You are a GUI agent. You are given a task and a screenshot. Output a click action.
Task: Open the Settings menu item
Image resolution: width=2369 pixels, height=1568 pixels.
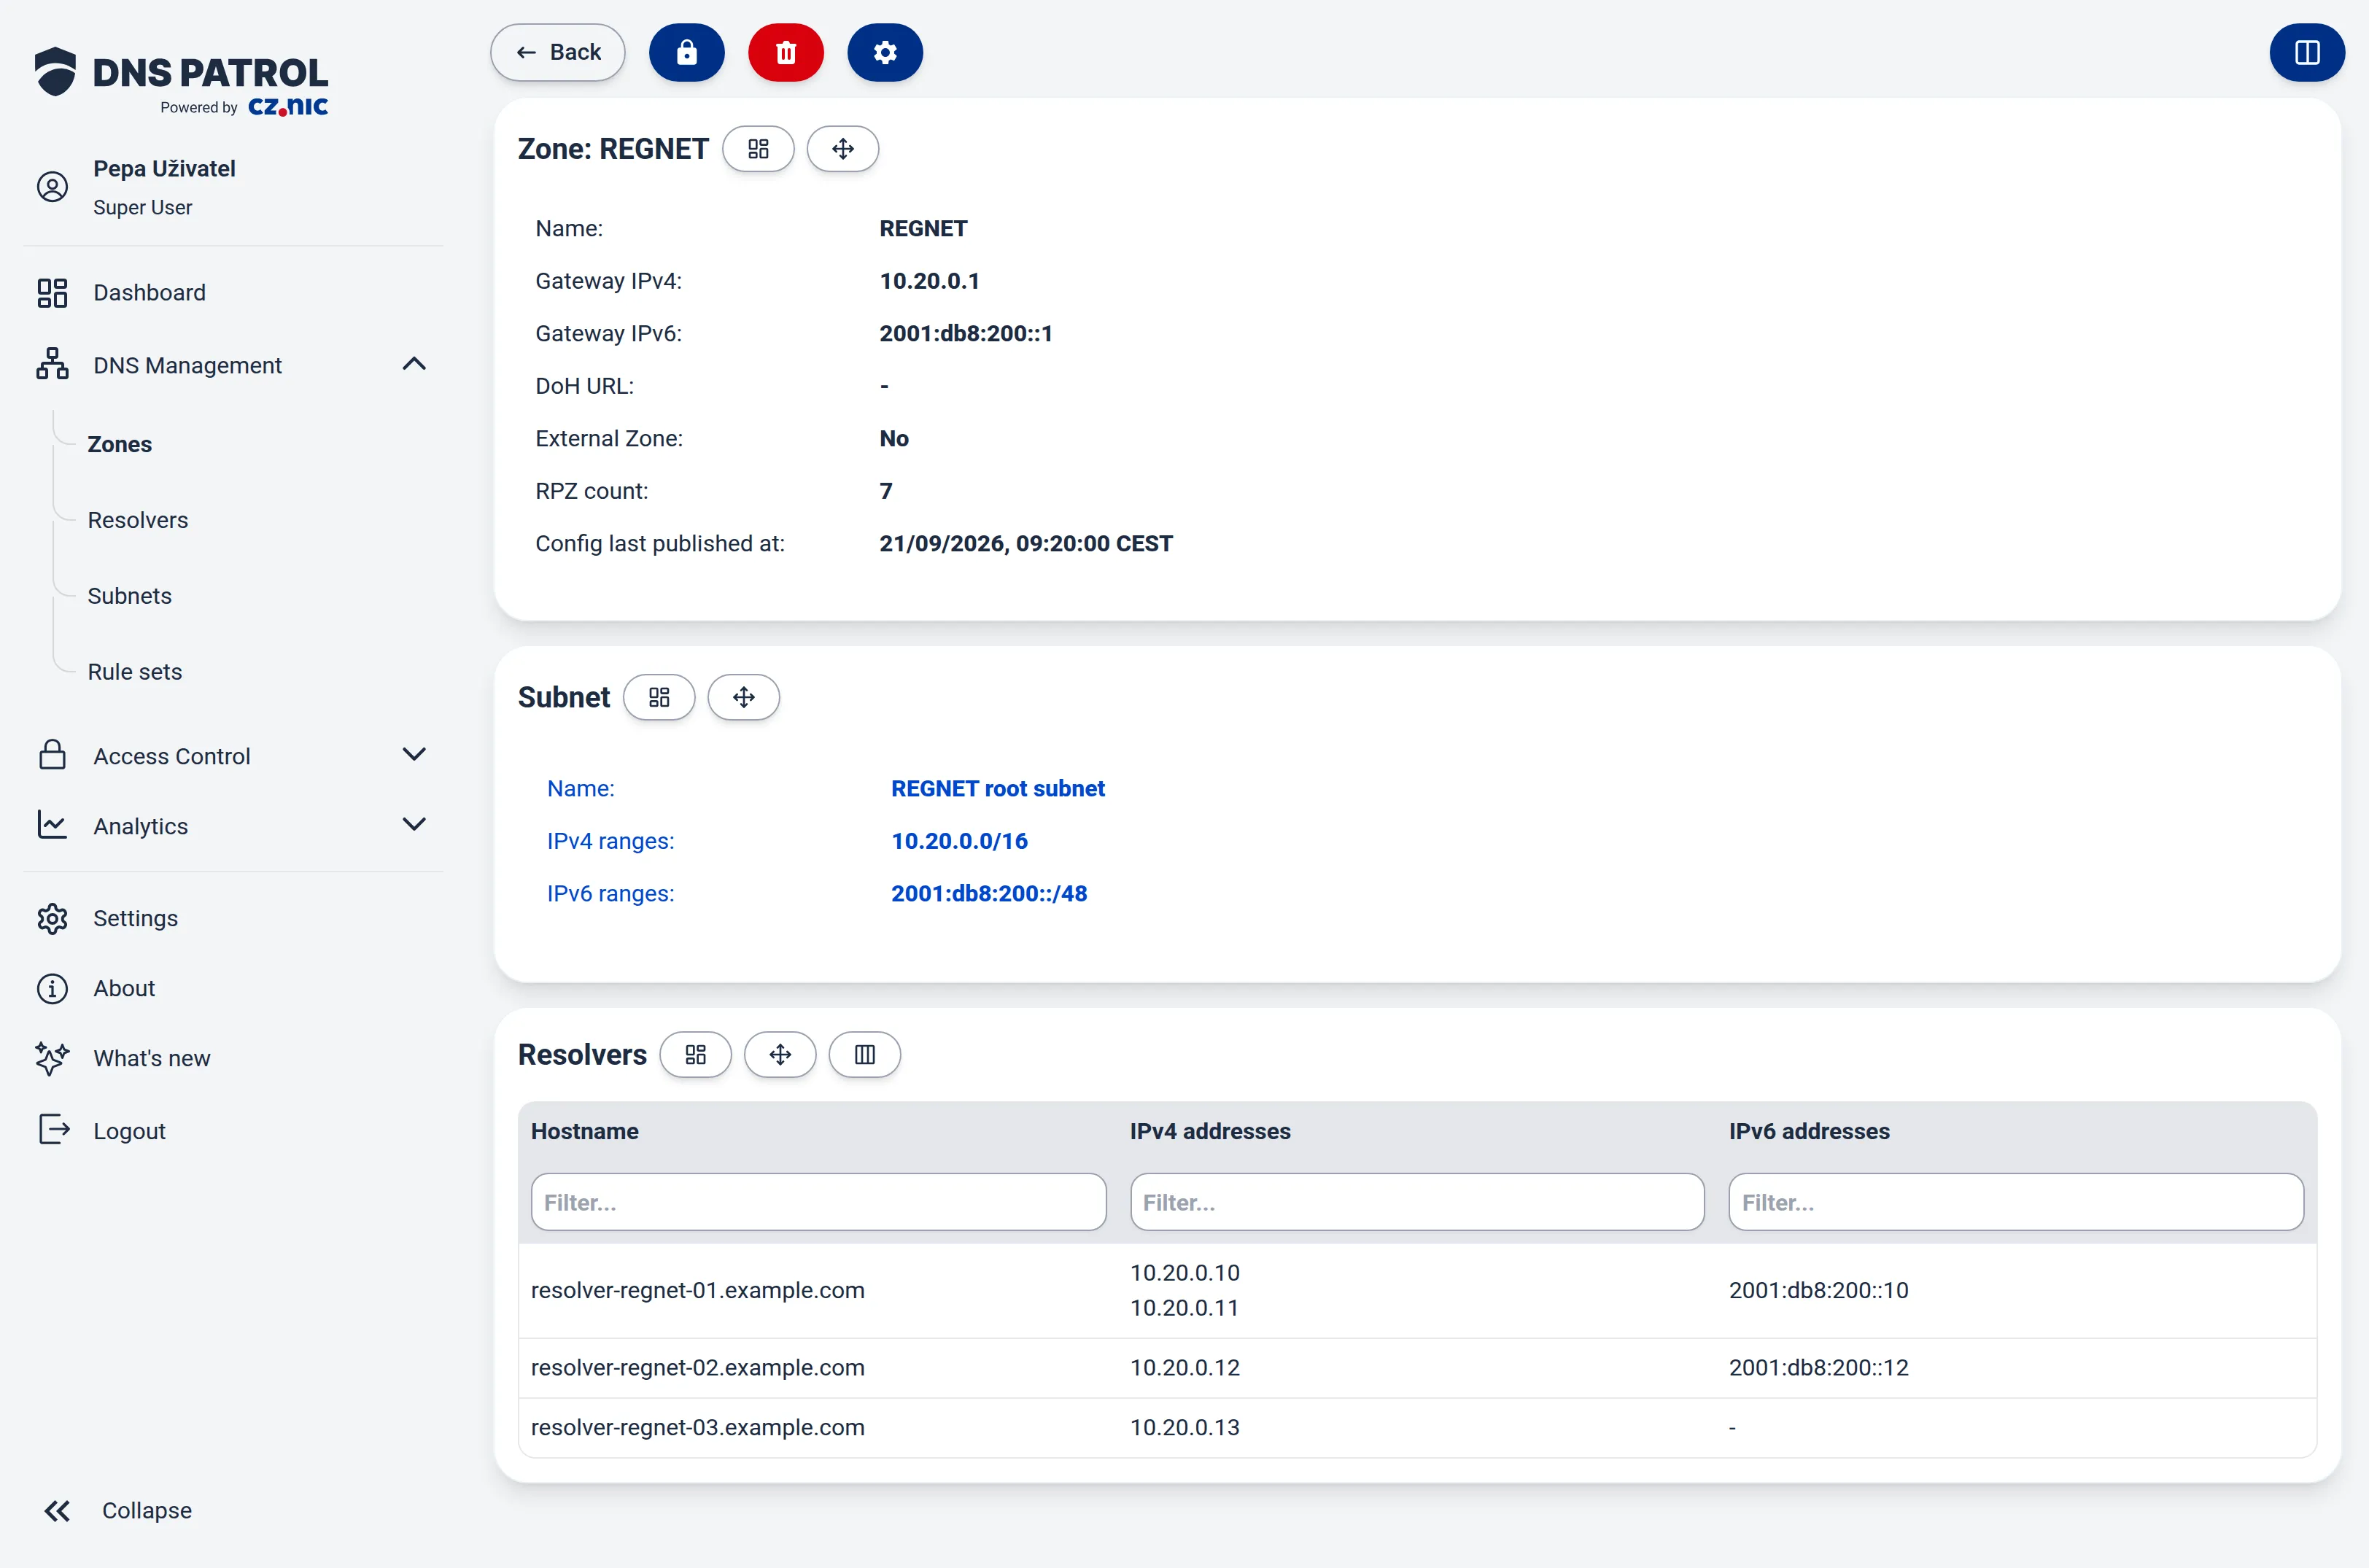point(135,918)
